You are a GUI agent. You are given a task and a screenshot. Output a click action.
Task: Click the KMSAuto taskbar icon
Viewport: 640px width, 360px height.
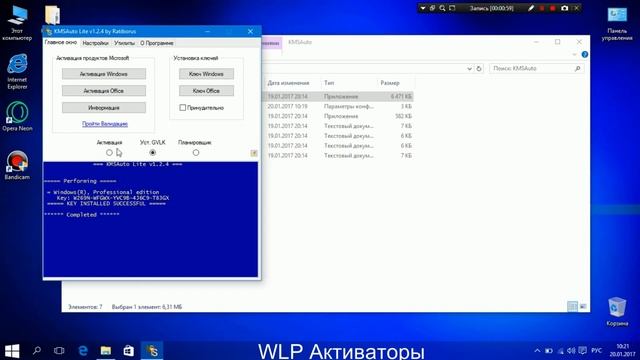pyautogui.click(x=152, y=351)
